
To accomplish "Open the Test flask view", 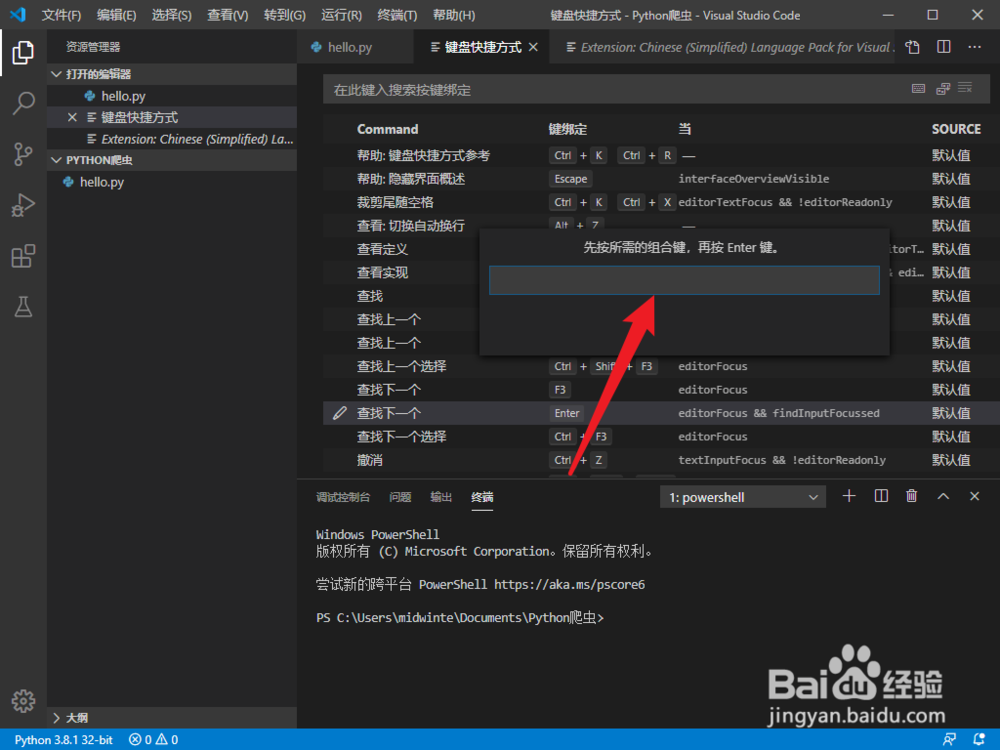I will 23,307.
